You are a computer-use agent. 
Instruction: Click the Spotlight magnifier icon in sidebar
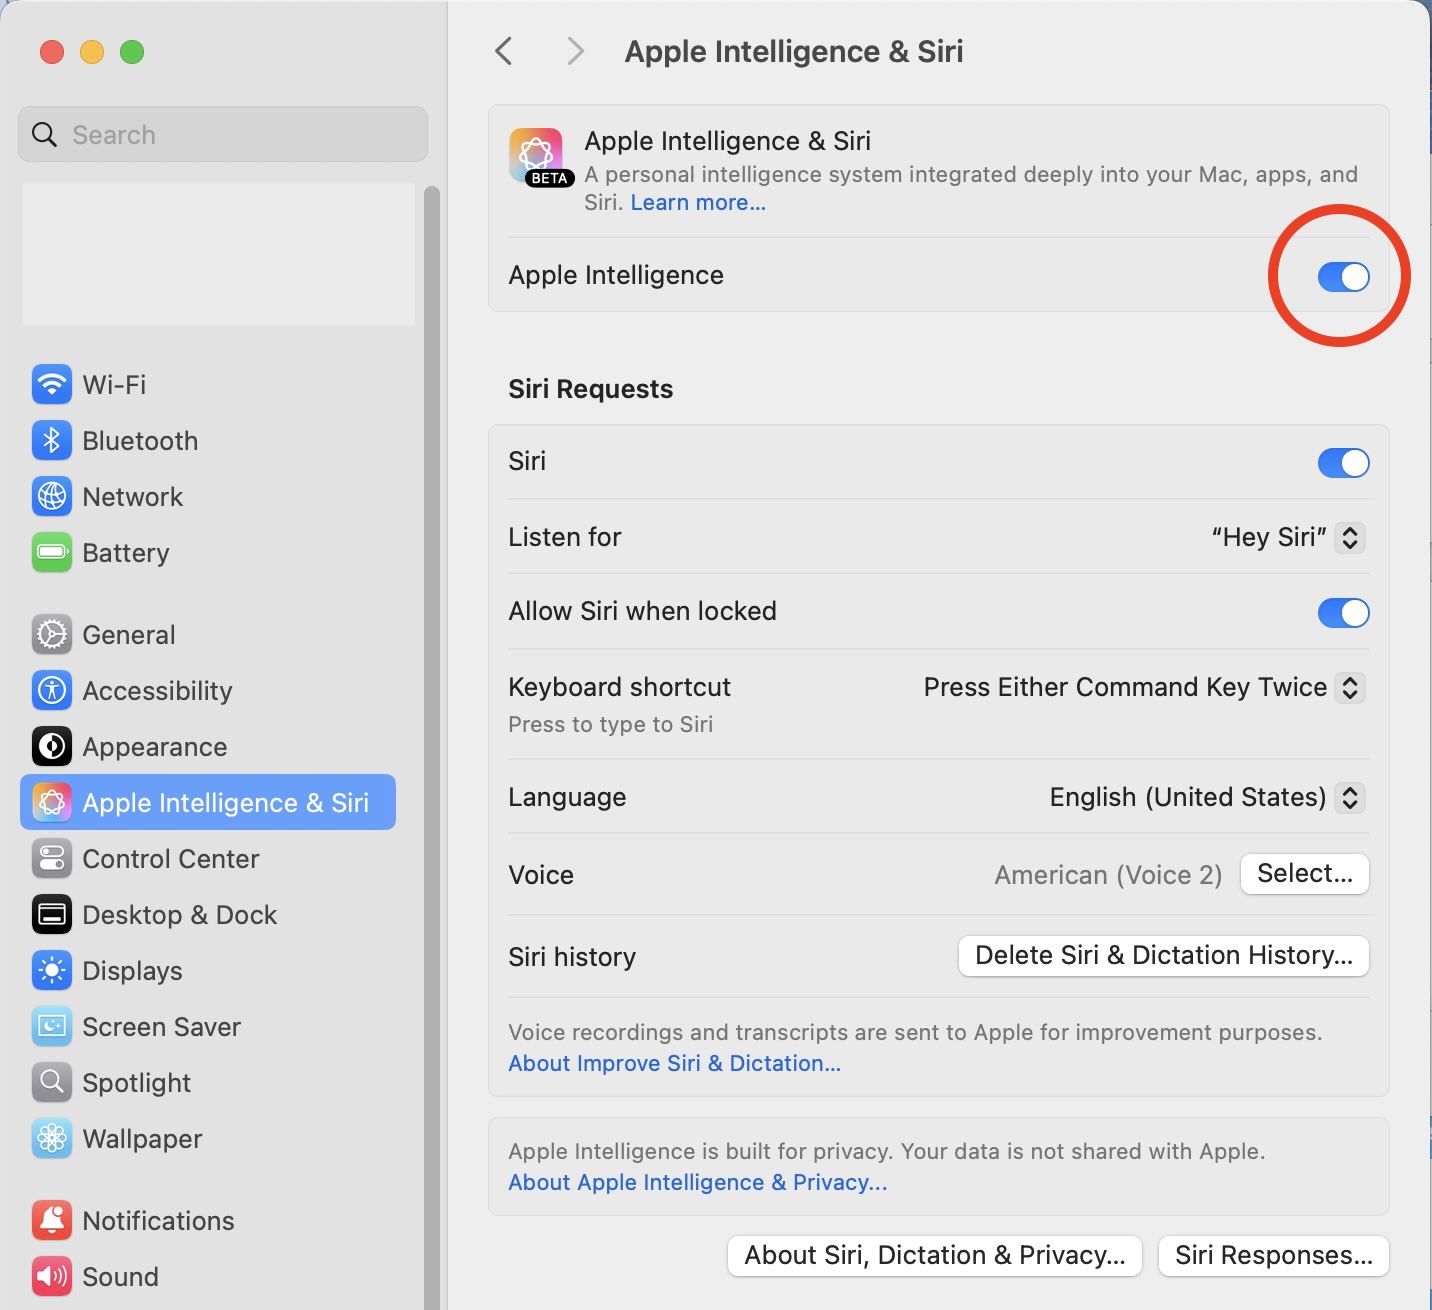click(51, 1082)
